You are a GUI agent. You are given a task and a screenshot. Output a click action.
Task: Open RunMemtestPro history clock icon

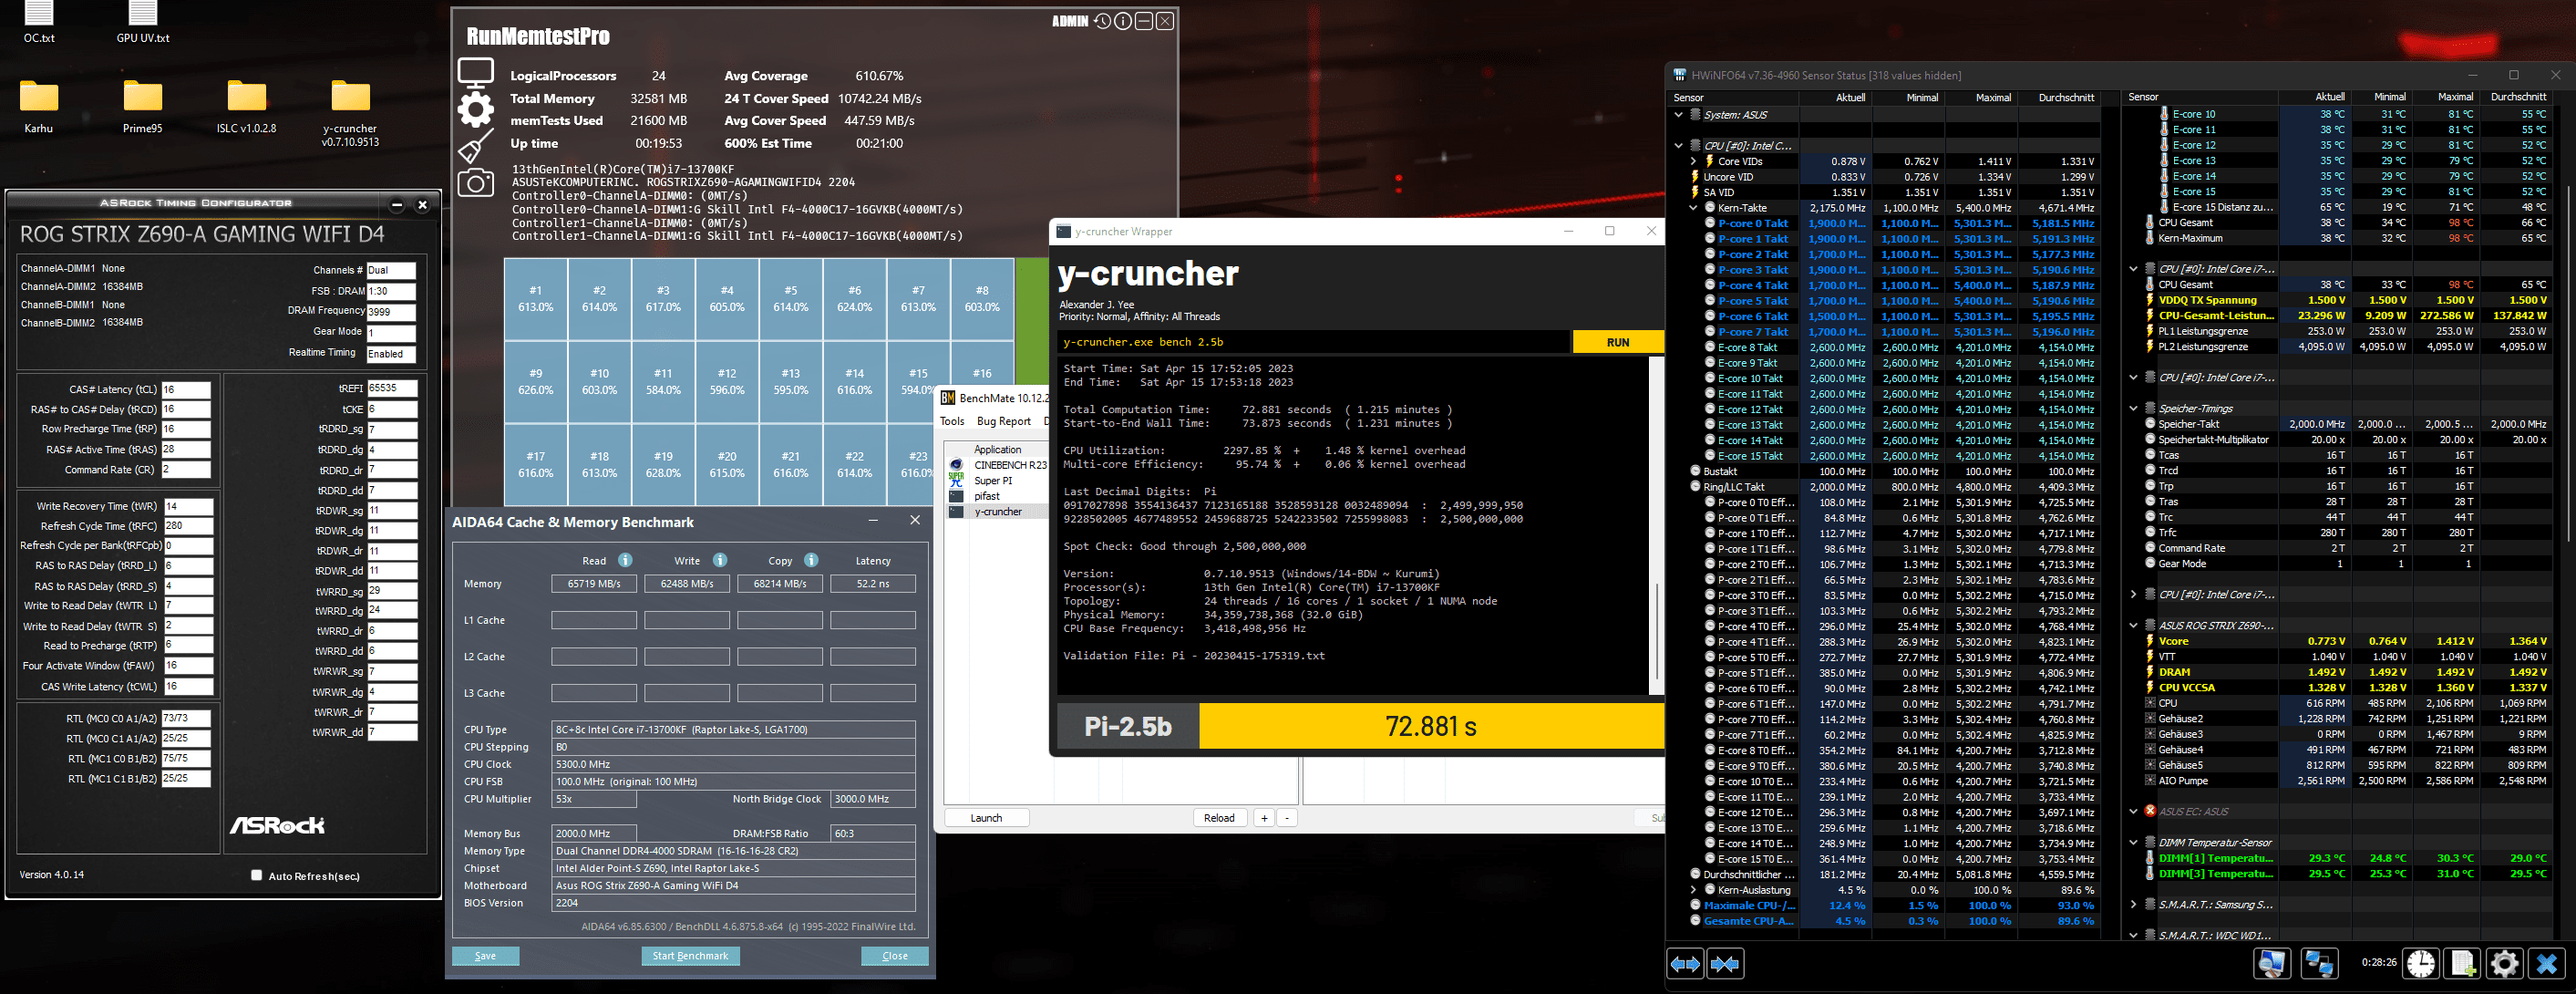1102,21
